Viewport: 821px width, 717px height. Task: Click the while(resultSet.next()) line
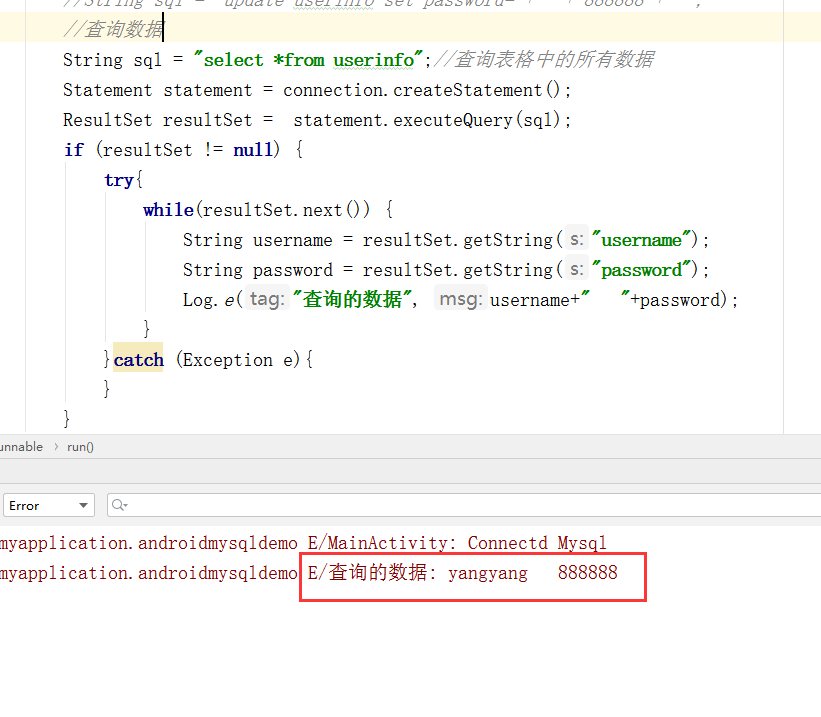pyautogui.click(x=268, y=210)
